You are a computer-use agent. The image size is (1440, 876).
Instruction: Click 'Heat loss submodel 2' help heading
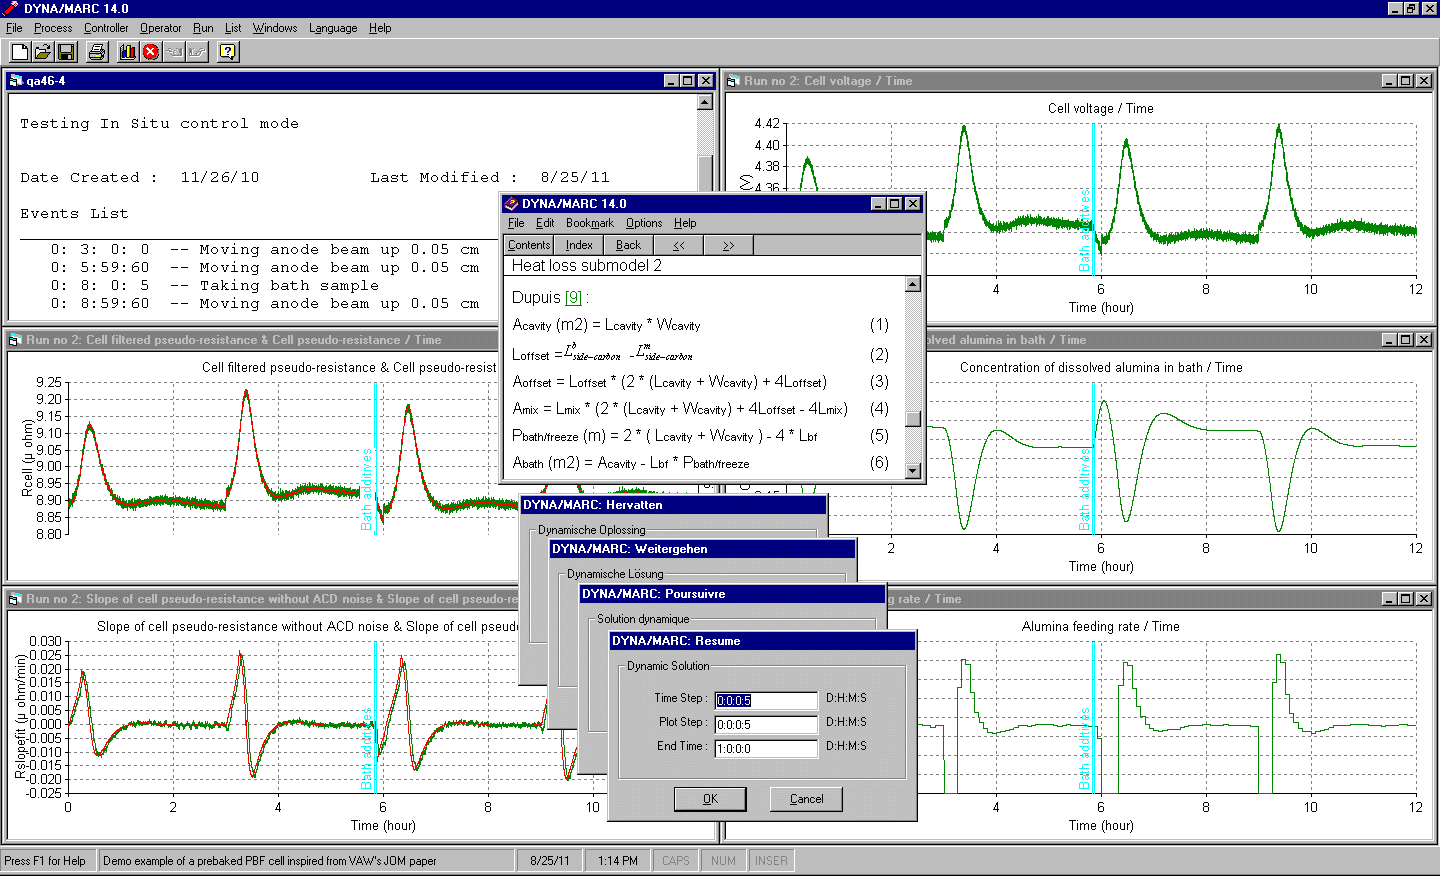[587, 266]
